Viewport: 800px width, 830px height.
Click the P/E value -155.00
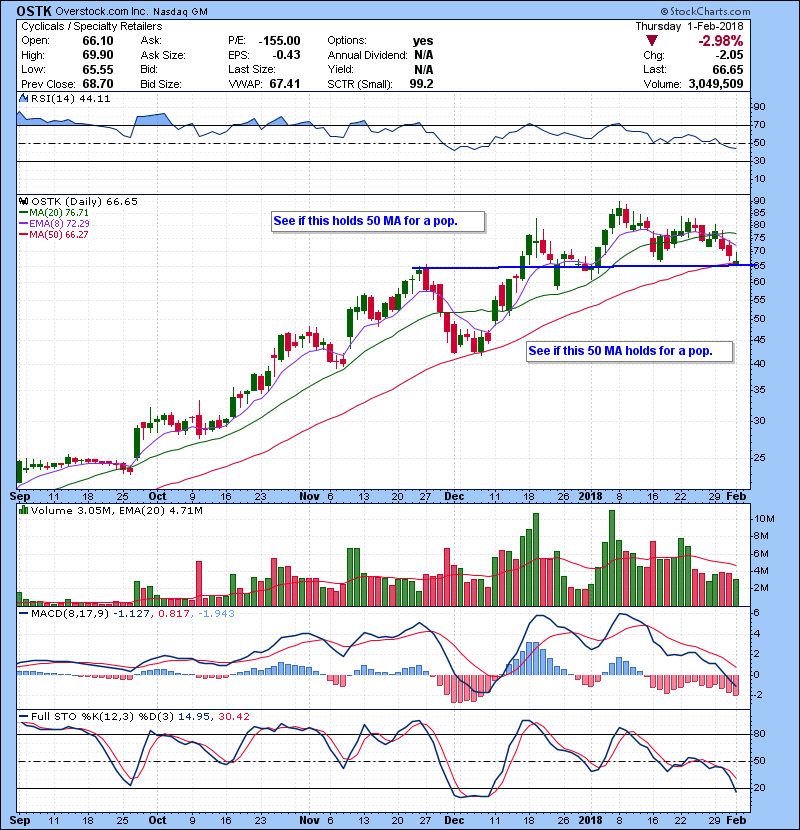279,41
